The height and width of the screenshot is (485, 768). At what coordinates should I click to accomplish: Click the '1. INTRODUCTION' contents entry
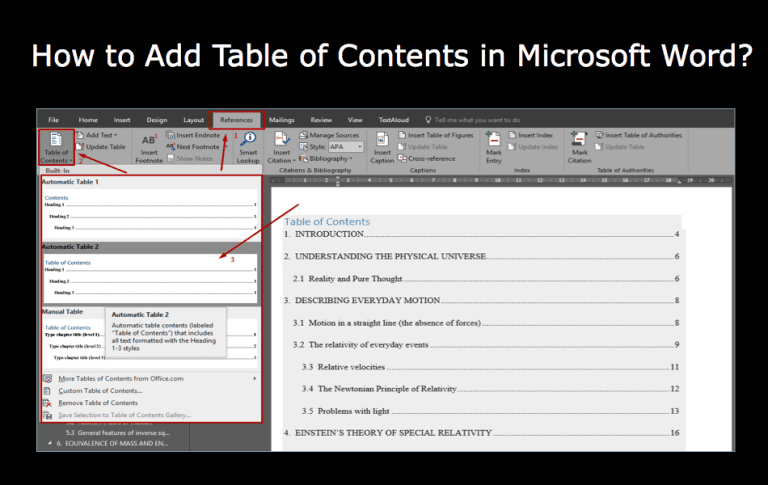pyautogui.click(x=482, y=234)
